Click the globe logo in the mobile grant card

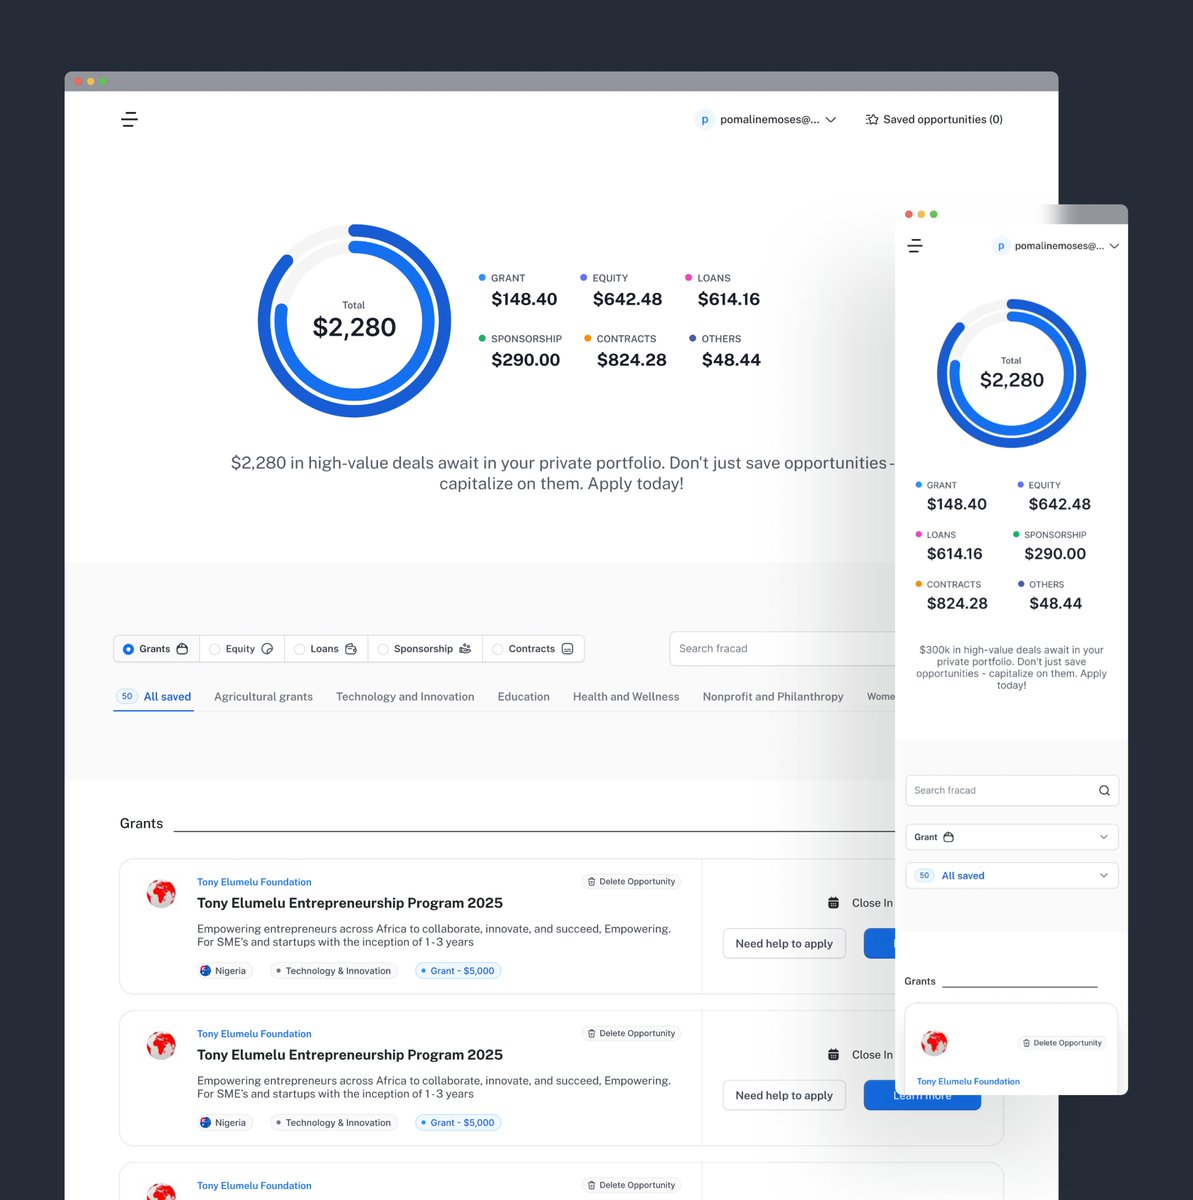point(934,1043)
